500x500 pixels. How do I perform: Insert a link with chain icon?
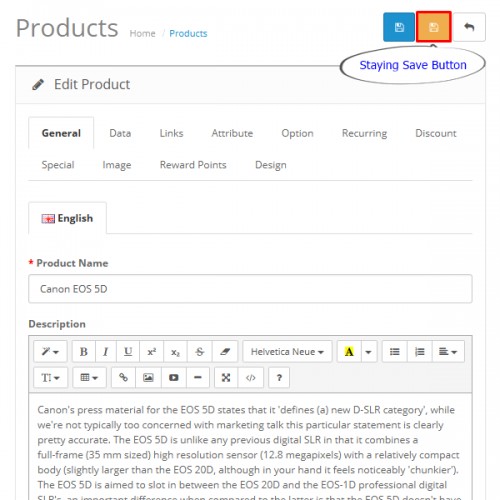pos(123,378)
